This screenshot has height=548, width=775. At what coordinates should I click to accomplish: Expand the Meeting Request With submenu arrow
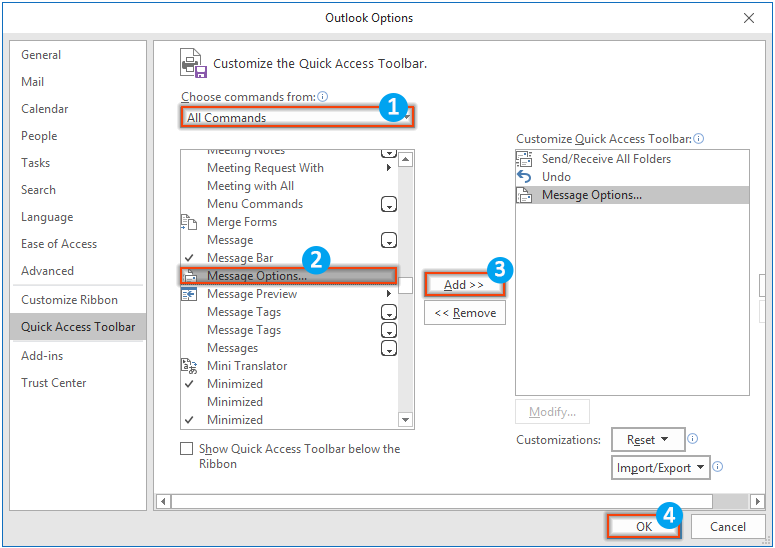(388, 168)
